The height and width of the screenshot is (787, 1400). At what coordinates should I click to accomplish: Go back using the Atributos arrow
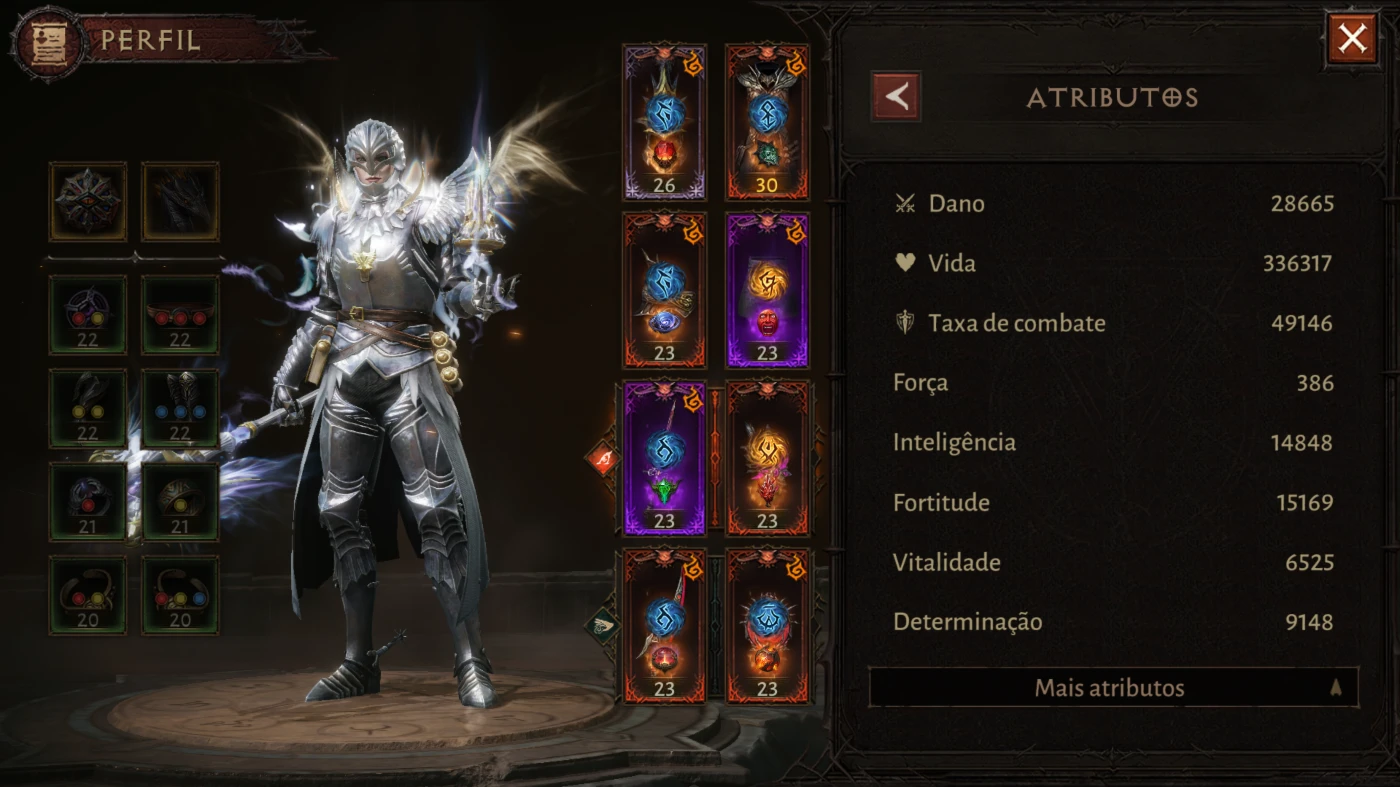[896, 97]
